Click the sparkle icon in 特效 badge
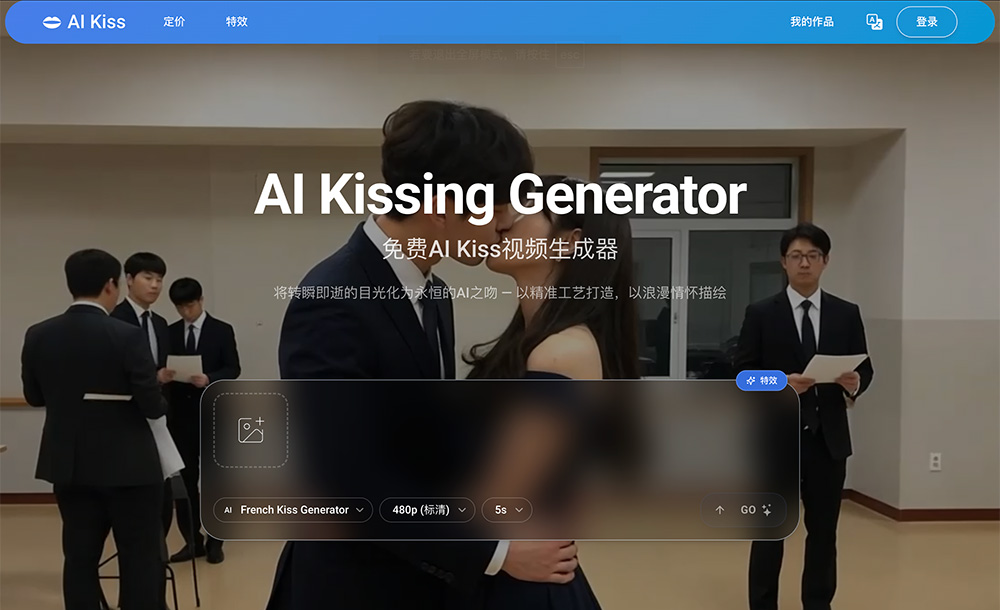The image size is (1000, 610). point(751,381)
